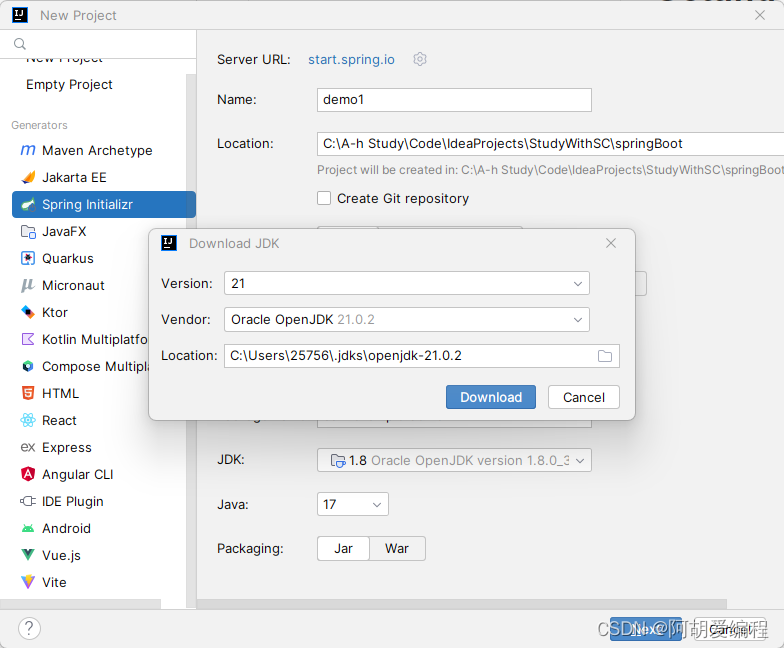The width and height of the screenshot is (784, 648).
Task: Click the help question mark button
Action: (x=30, y=628)
